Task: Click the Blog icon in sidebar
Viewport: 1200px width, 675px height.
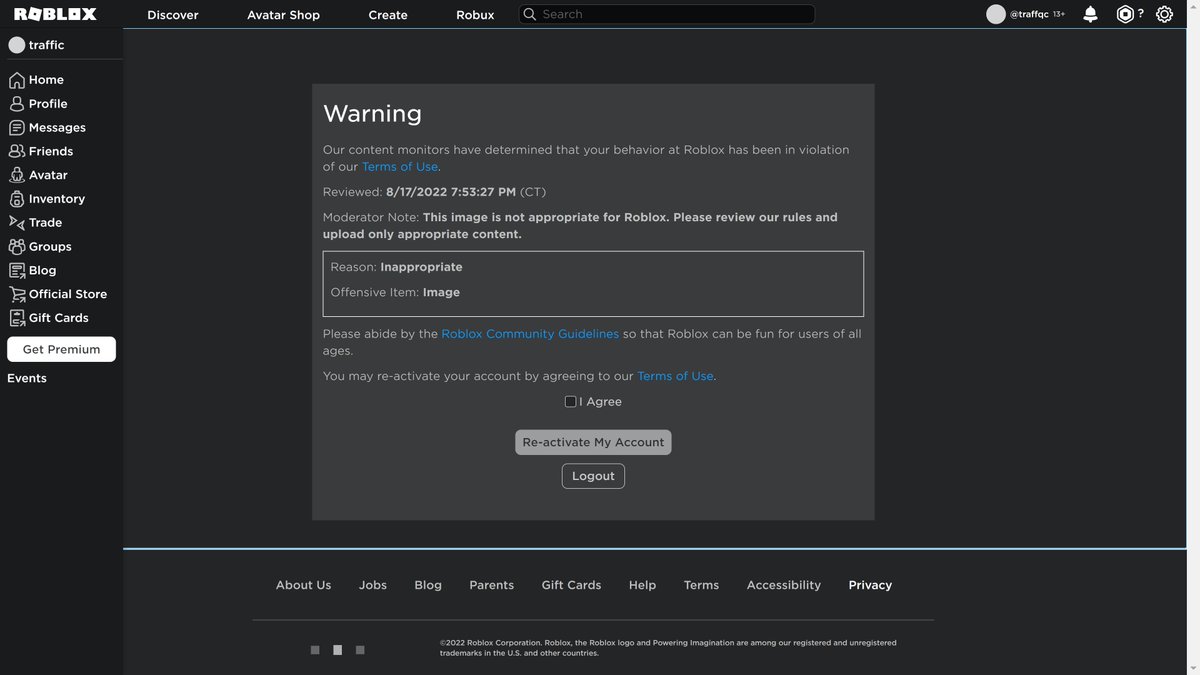Action: (17, 270)
